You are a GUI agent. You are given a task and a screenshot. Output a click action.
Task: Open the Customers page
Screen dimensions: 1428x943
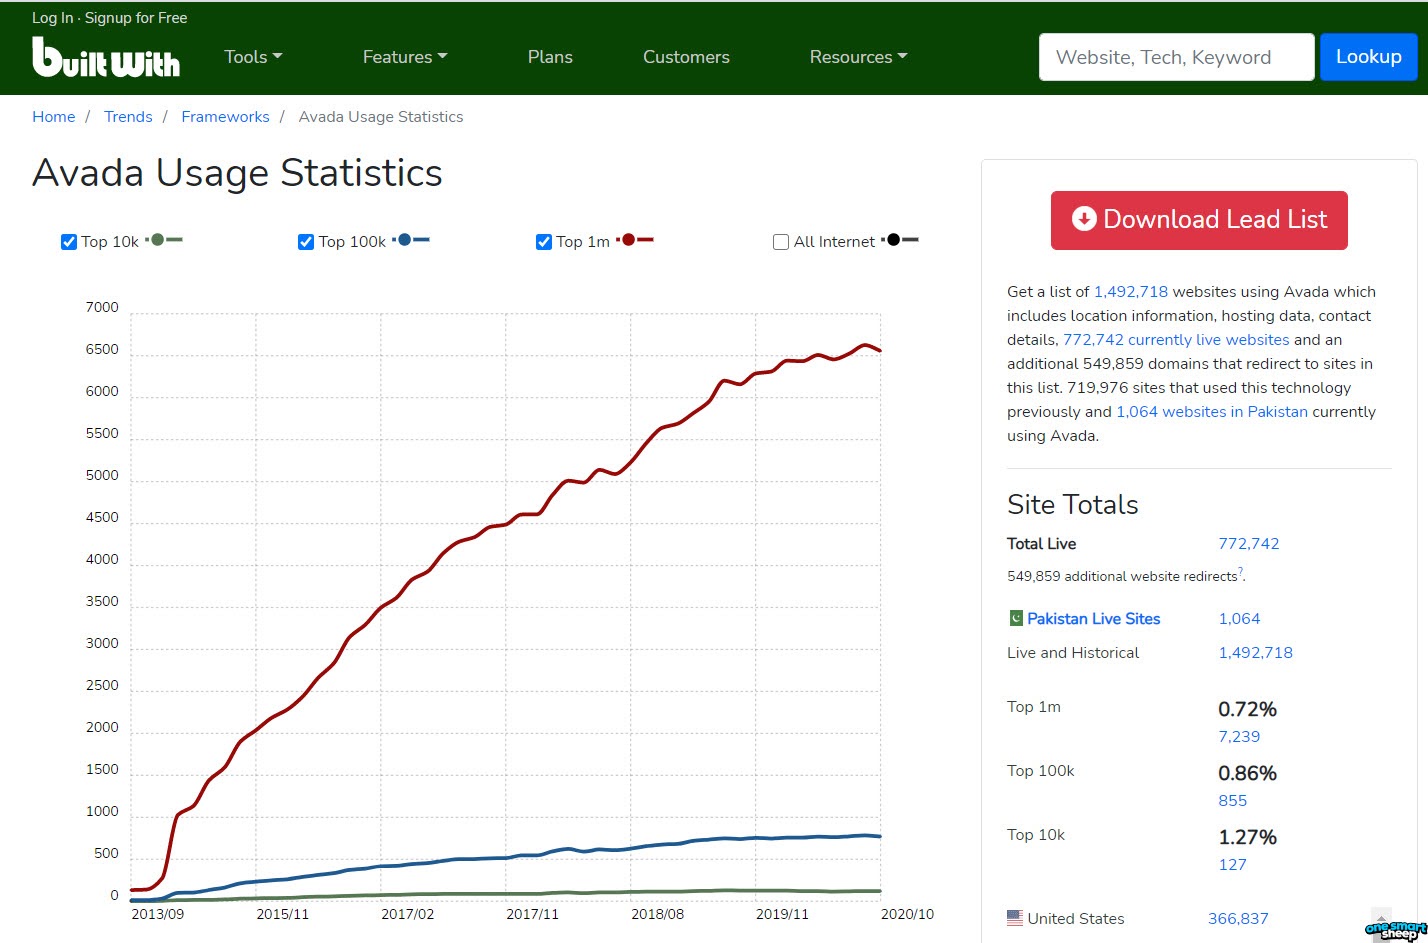click(686, 57)
